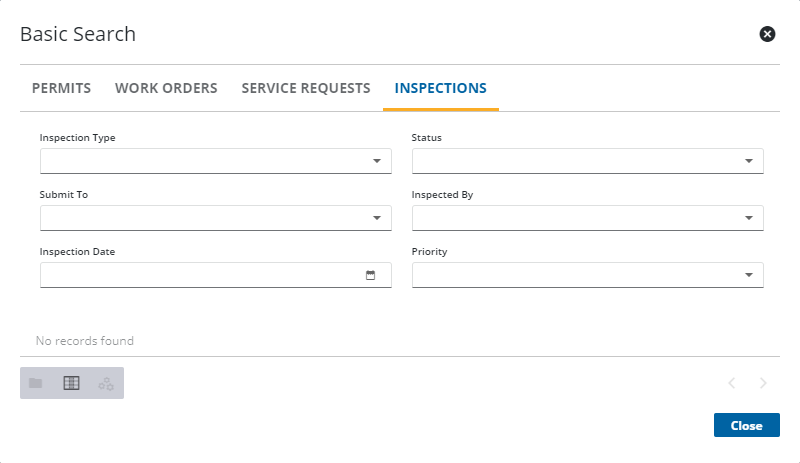The image size is (800, 463).
Task: Click the Inspection Type field label
Action: (77, 138)
